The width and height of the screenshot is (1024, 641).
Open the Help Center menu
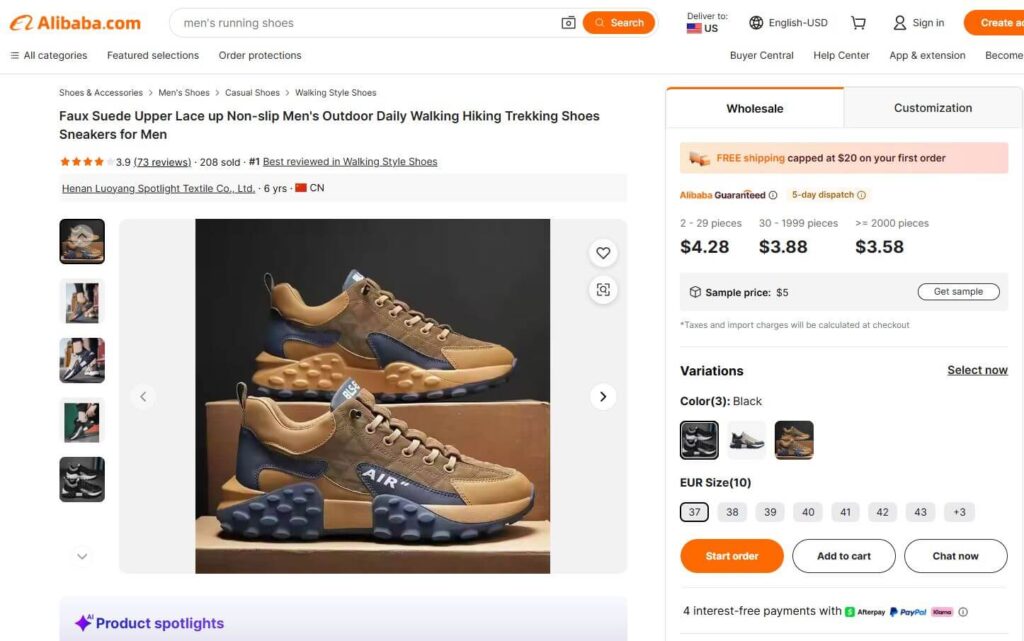841,55
